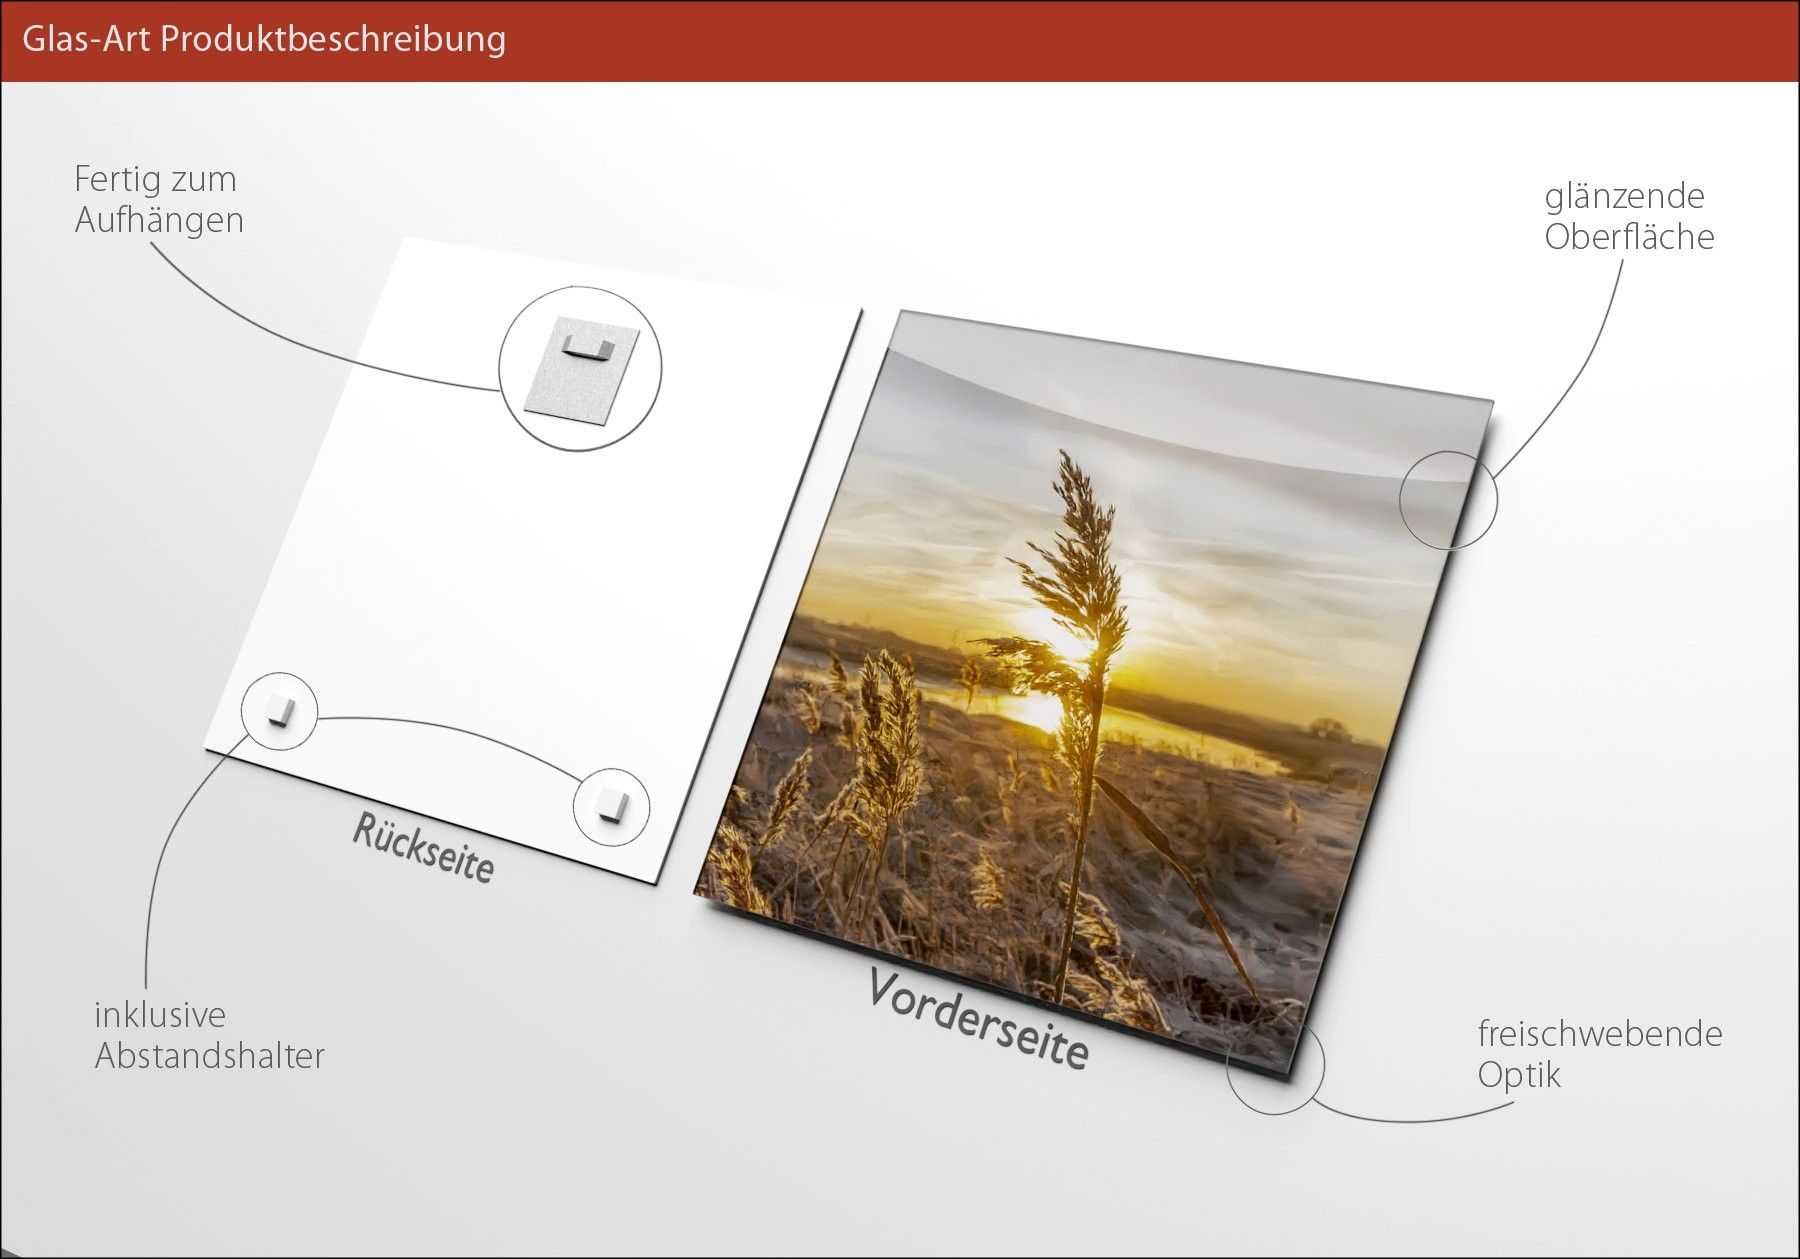Click the 'glänzende Oberfläche' label
The height and width of the screenshot is (1259, 1800).
(1629, 216)
